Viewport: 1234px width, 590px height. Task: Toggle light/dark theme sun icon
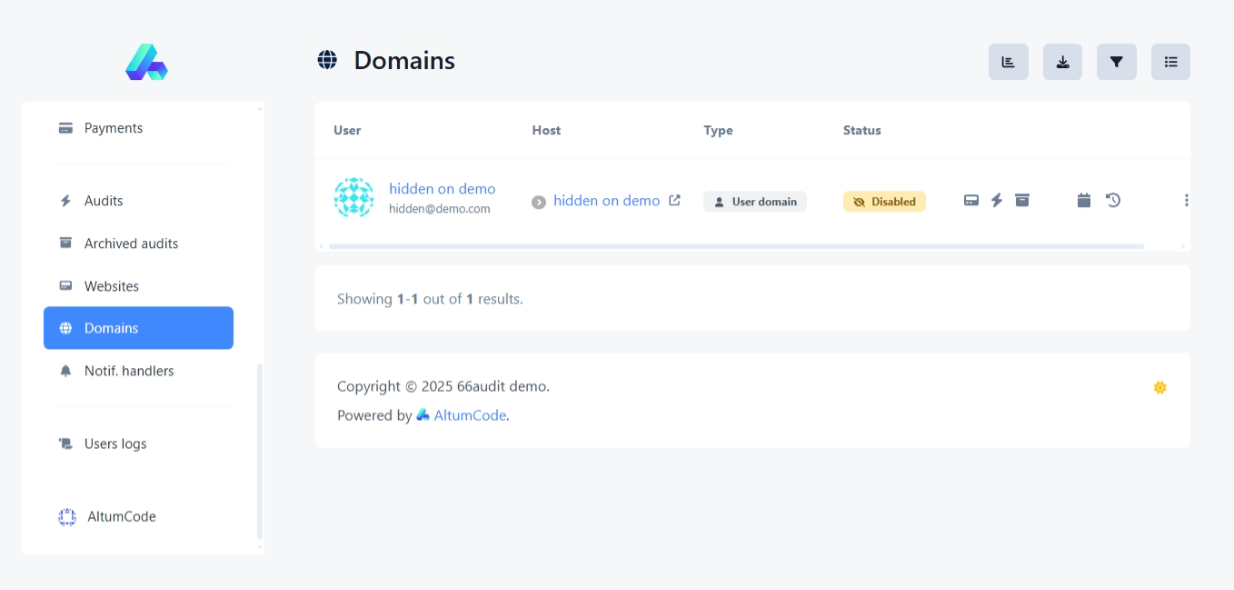click(x=1159, y=387)
